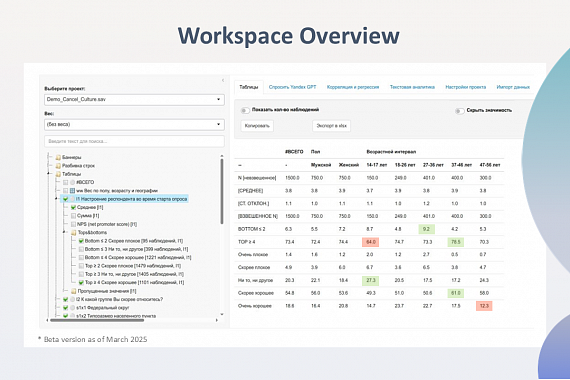Viewport: 570px width, 380px height.
Task: Click the Таблицы folder icon
Action: 58,174
